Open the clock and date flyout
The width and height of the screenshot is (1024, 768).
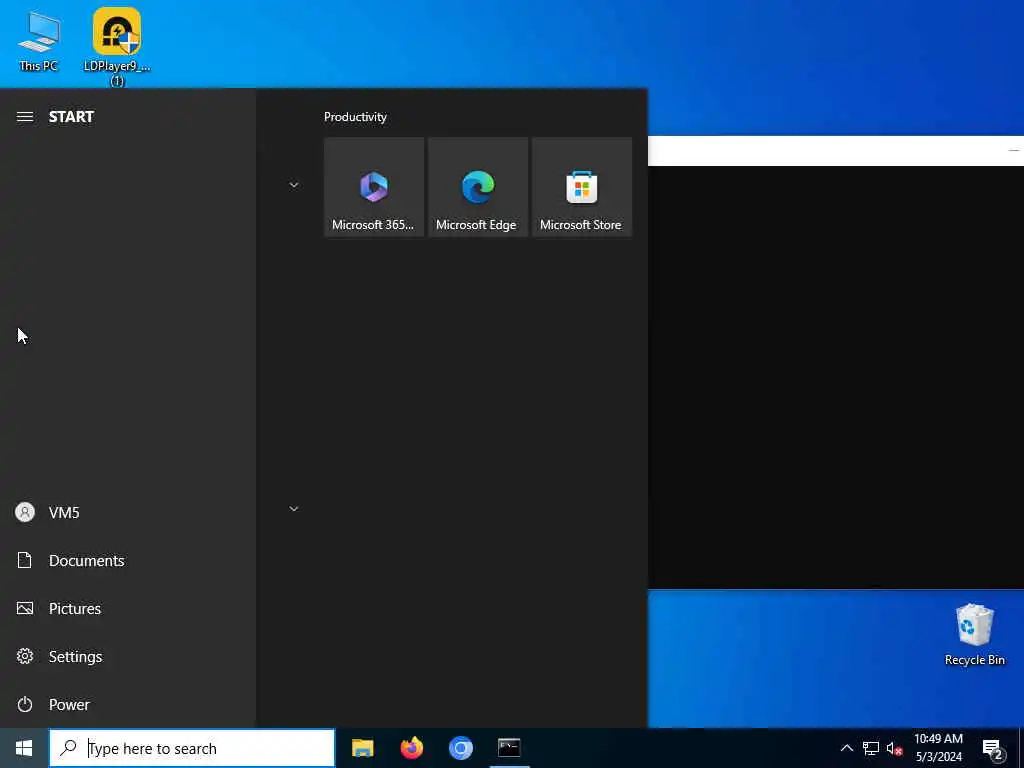pyautogui.click(x=938, y=748)
